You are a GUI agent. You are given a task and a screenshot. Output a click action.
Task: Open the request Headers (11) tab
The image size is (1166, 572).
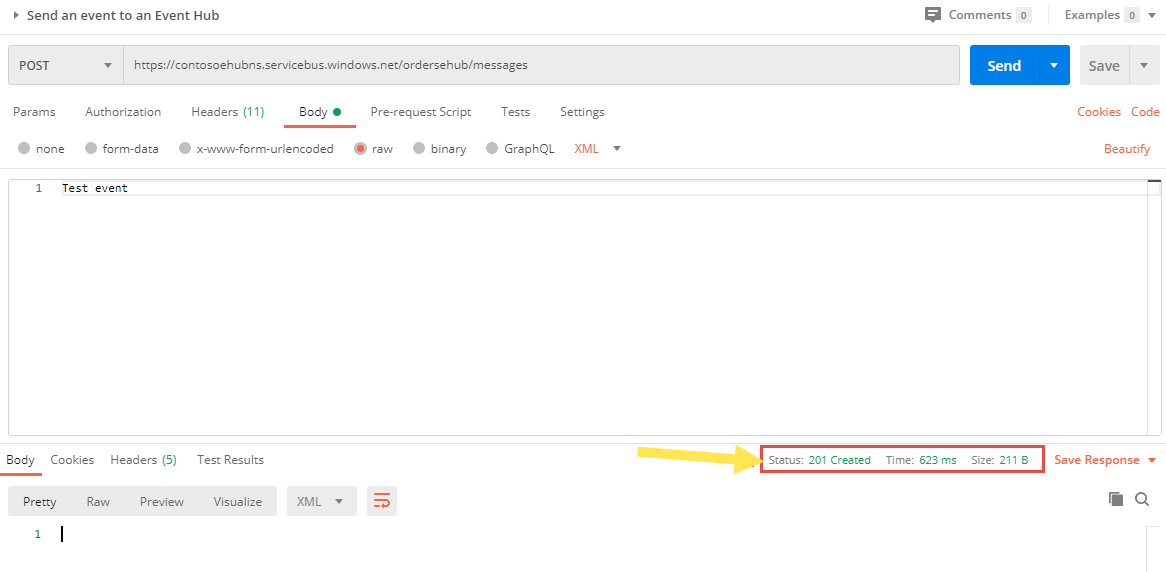[228, 112]
